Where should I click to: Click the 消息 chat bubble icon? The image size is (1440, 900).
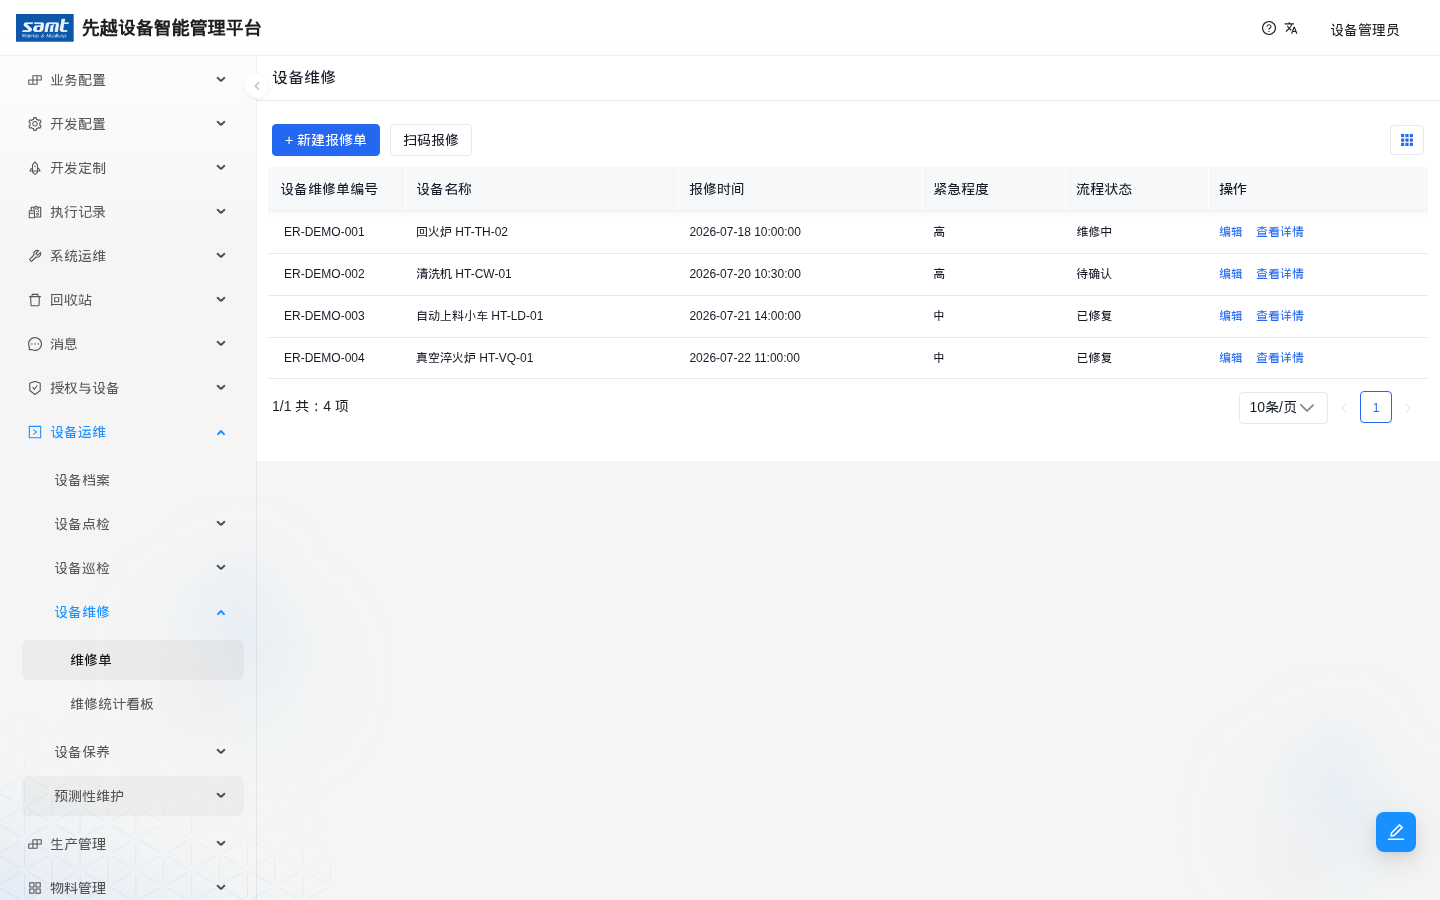pyautogui.click(x=35, y=344)
